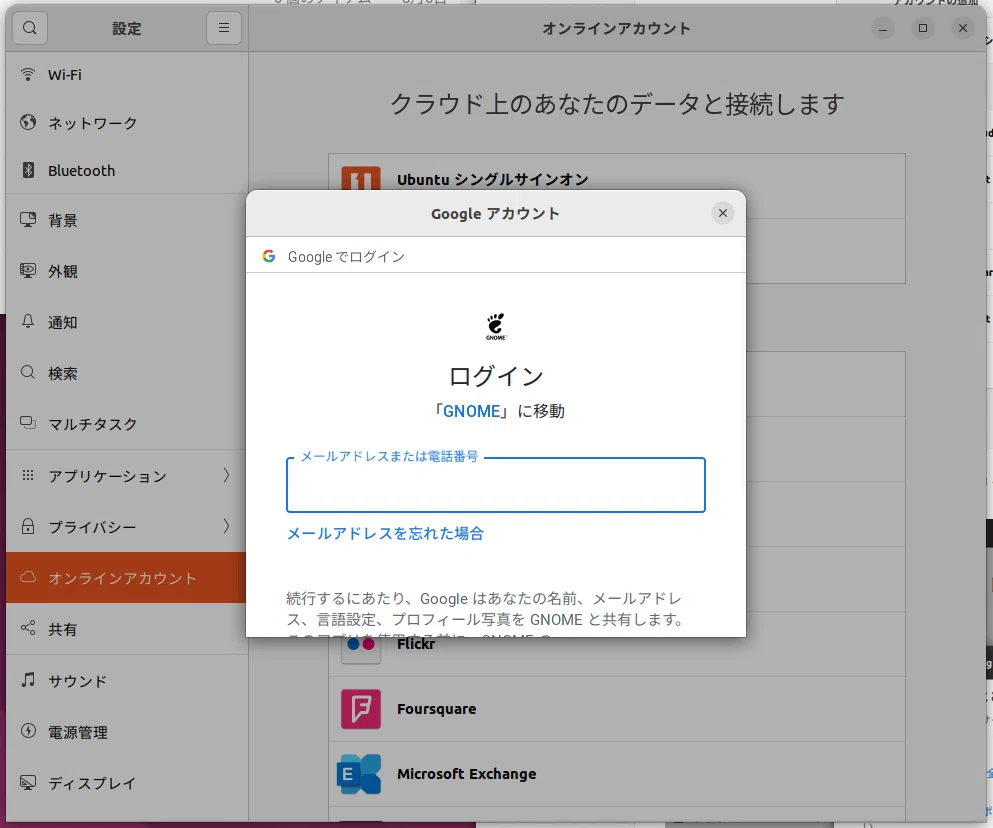Open the hamburger menu in Settings header
Image resolution: width=993 pixels, height=828 pixels.
click(224, 28)
